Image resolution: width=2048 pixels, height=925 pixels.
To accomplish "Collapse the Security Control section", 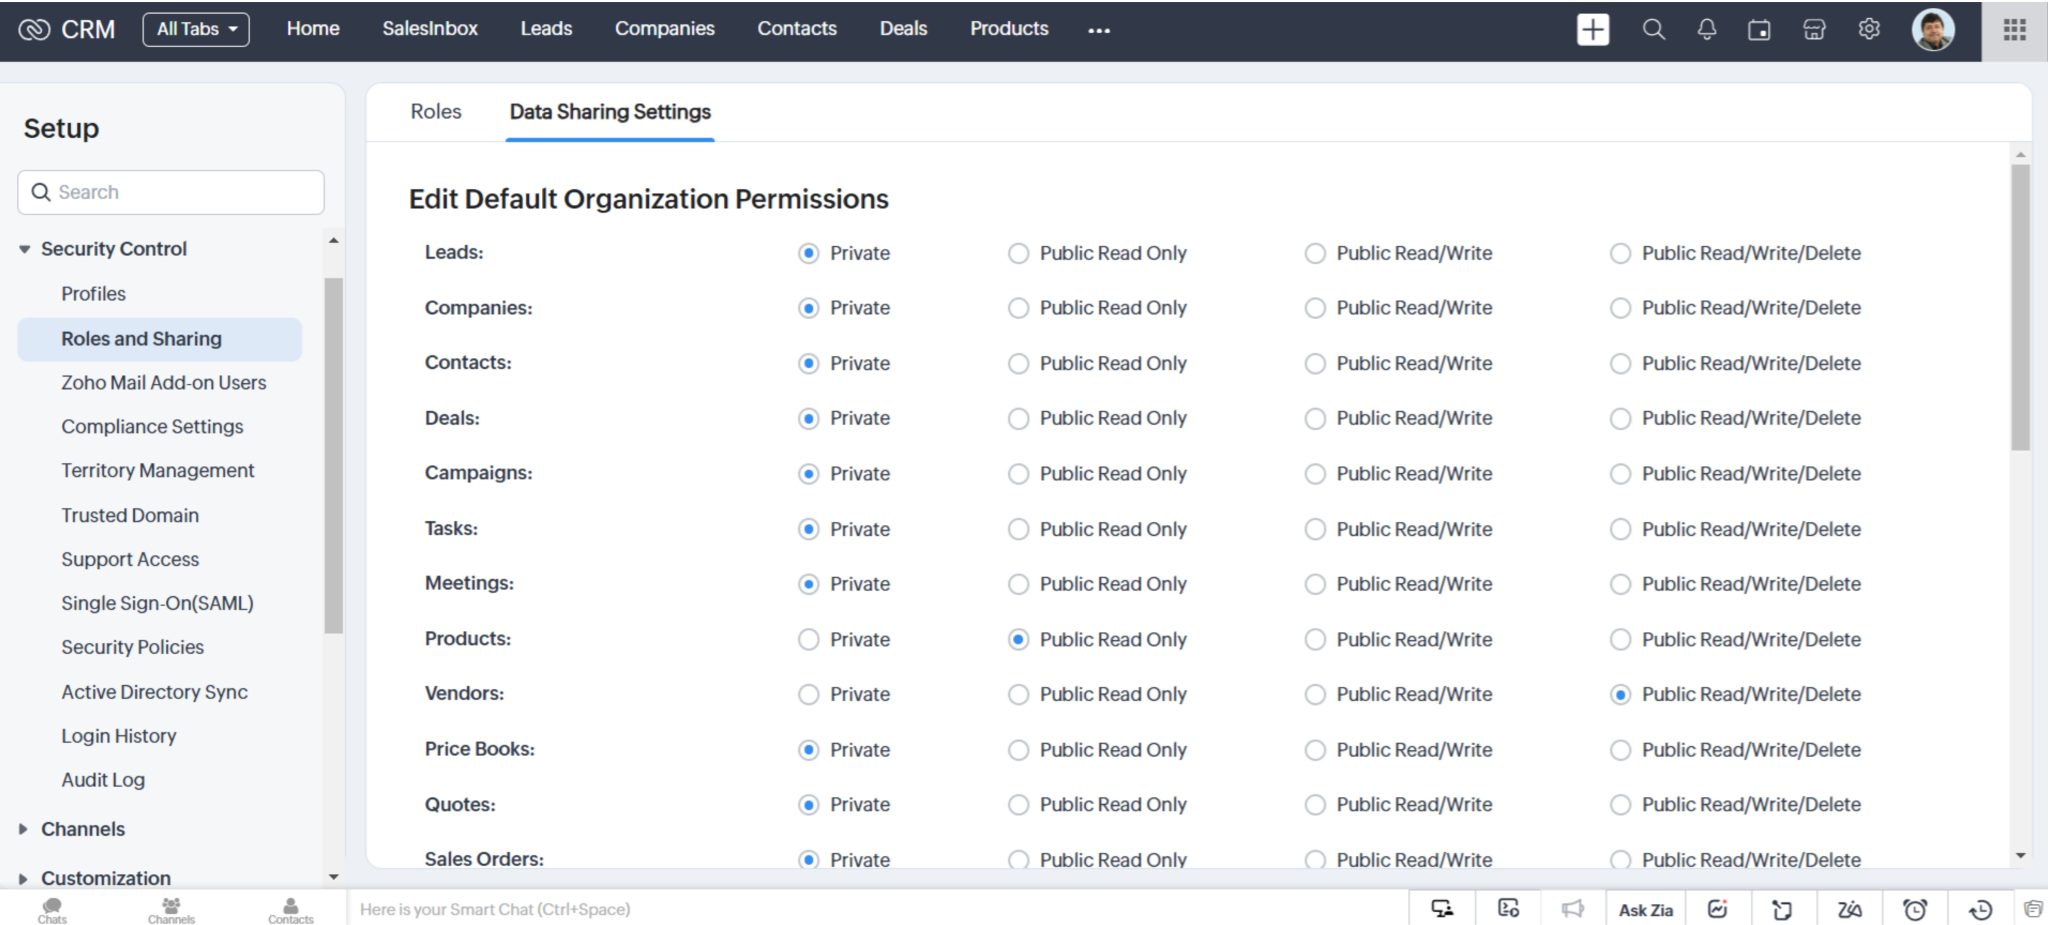I will click(25, 248).
